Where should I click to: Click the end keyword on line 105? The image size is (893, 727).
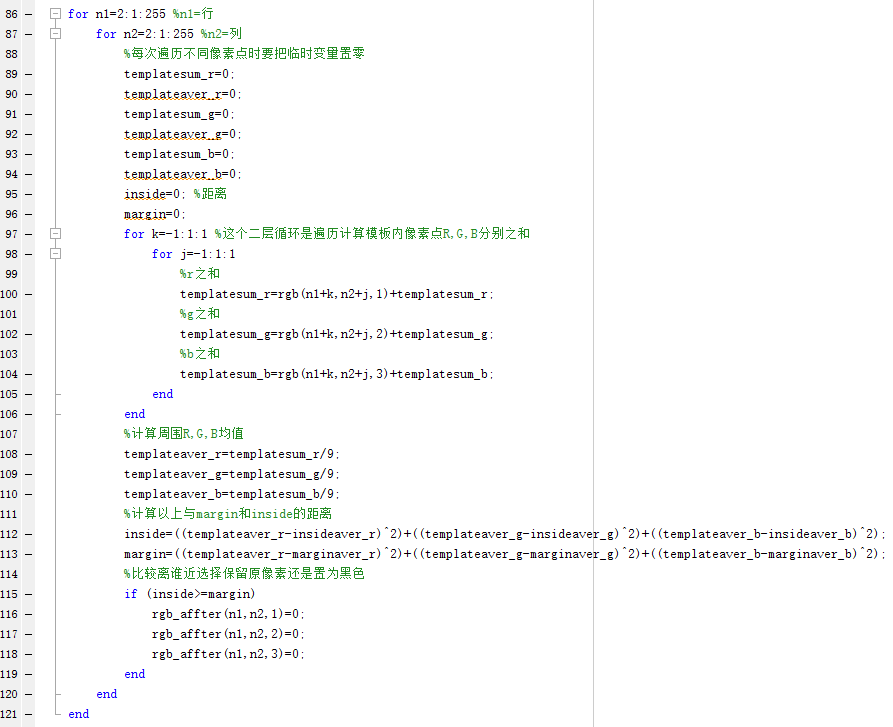coord(162,394)
